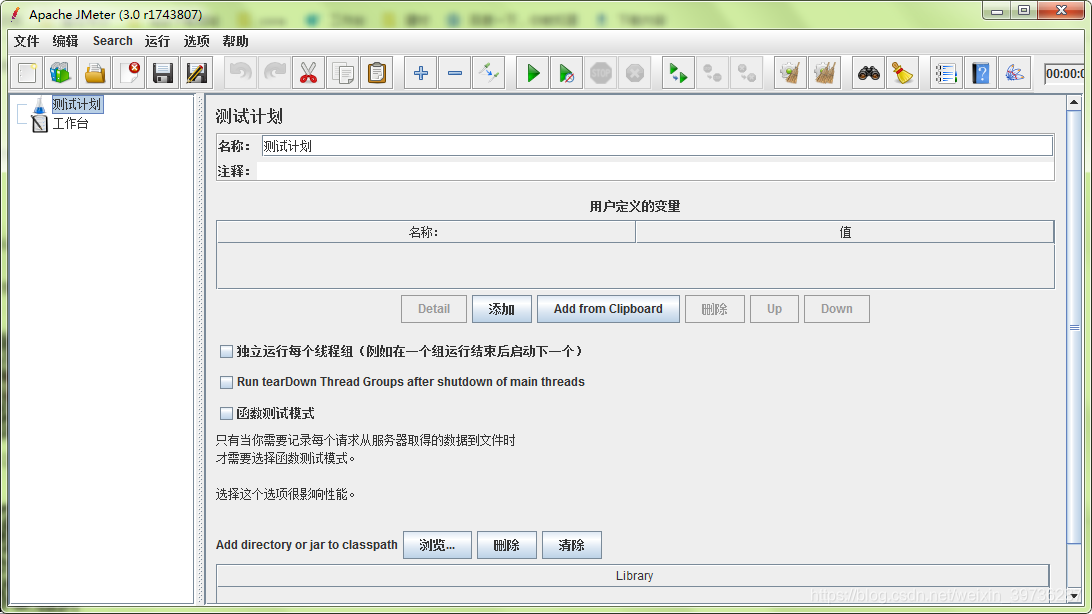The image size is (1092, 614).
Task: Click the Shutdown test X icon
Action: (634, 73)
